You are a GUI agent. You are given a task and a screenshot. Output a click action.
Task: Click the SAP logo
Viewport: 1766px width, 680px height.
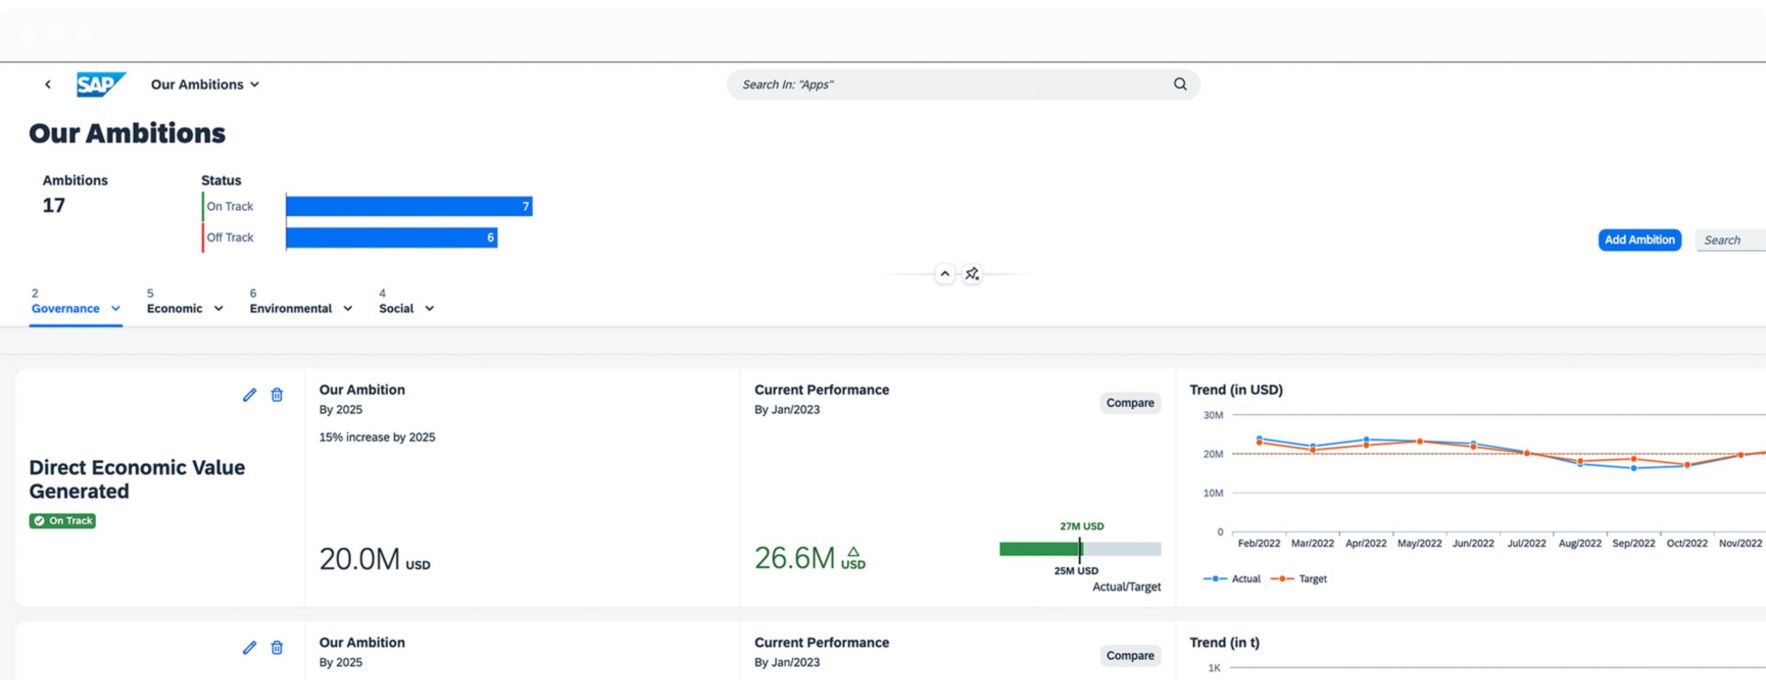(100, 85)
